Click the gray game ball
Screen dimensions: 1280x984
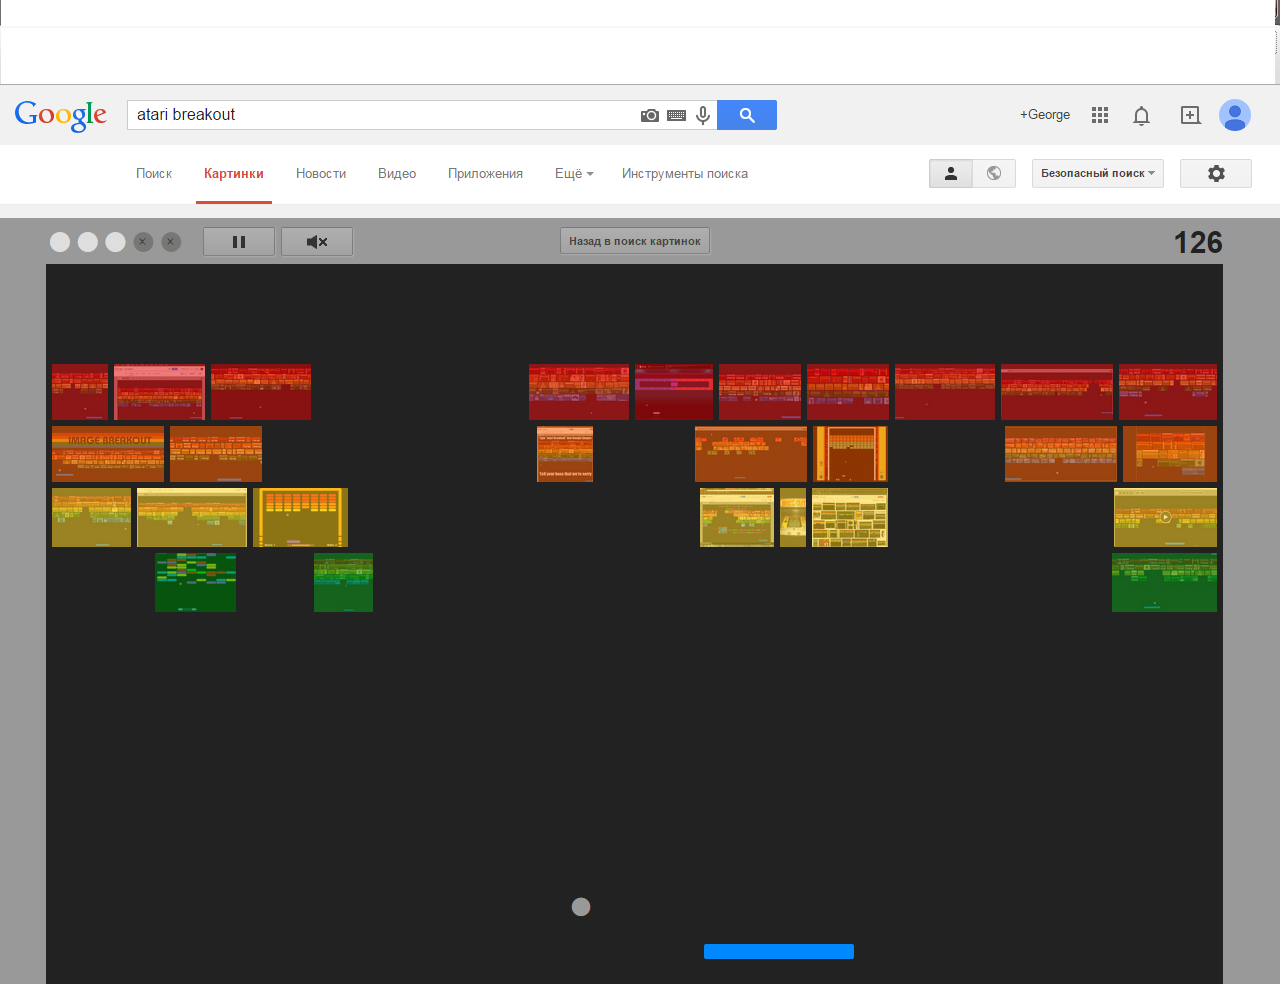pos(581,907)
